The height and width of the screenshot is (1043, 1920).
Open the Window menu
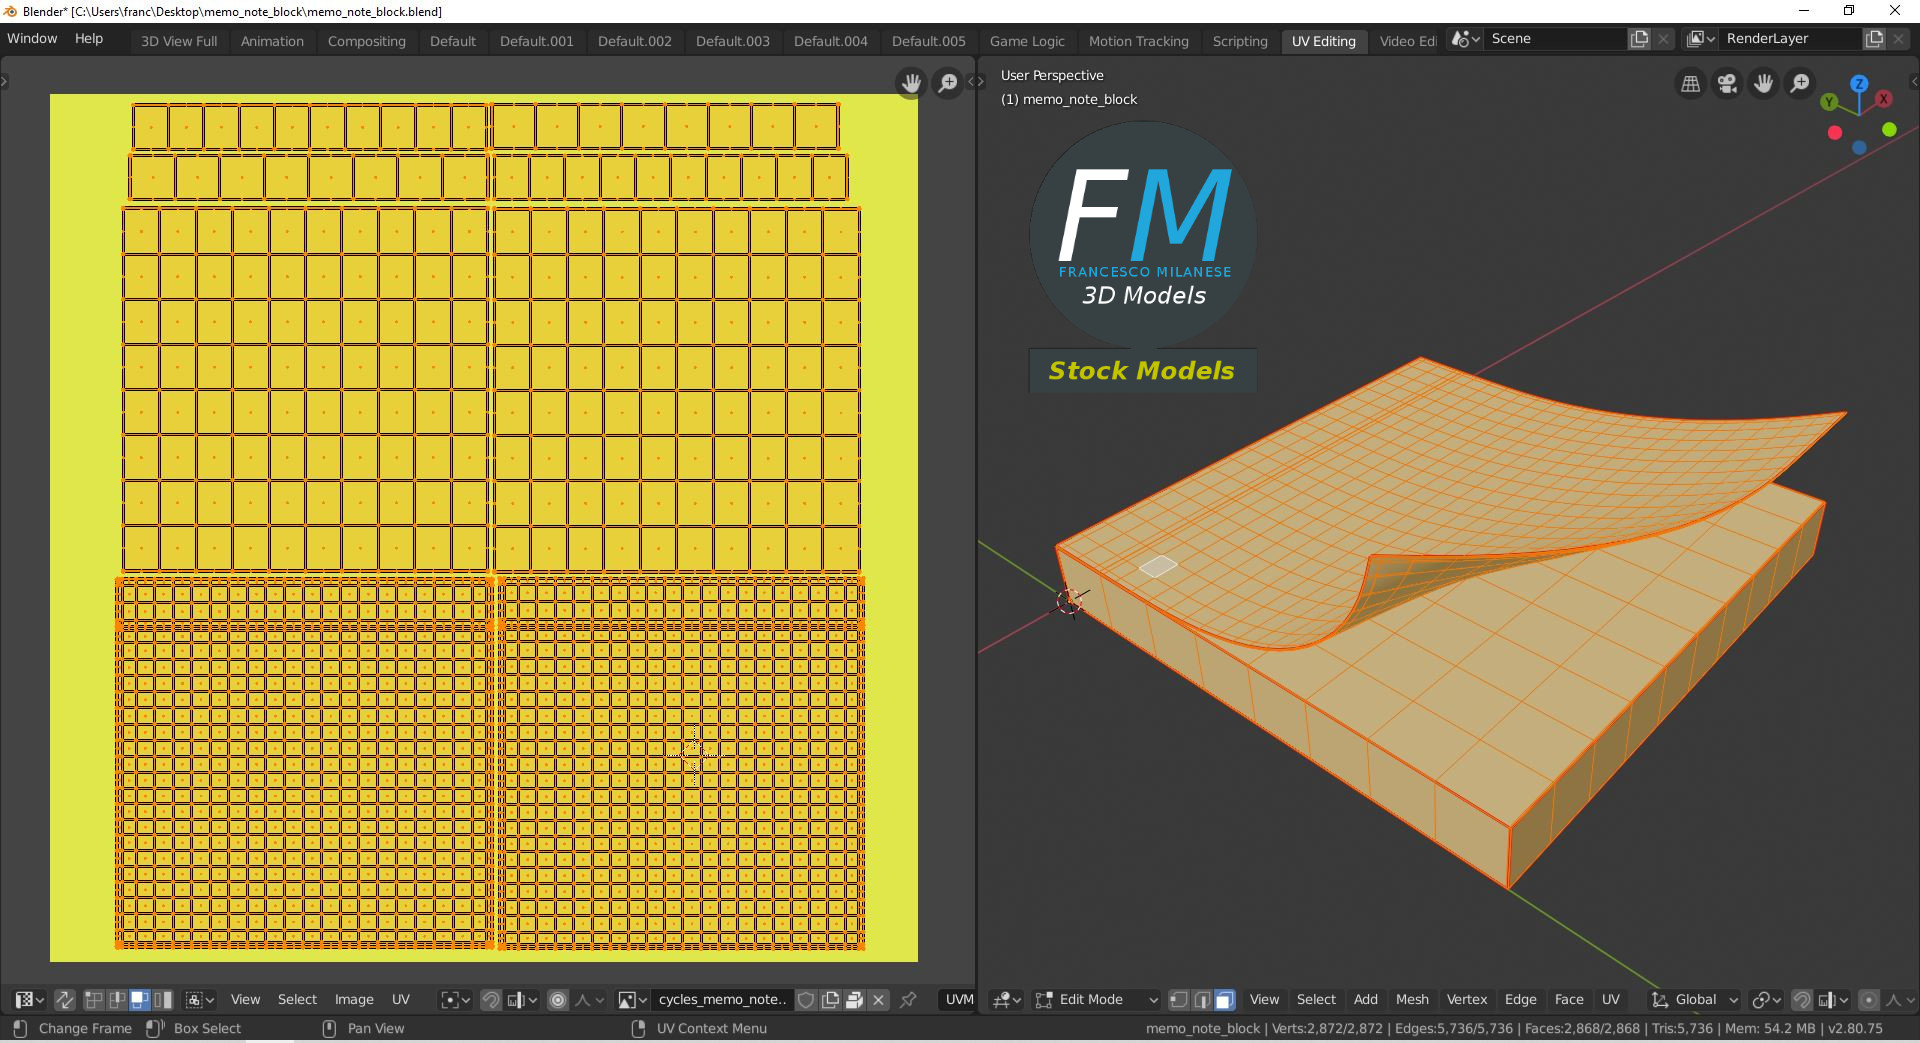tap(32, 38)
